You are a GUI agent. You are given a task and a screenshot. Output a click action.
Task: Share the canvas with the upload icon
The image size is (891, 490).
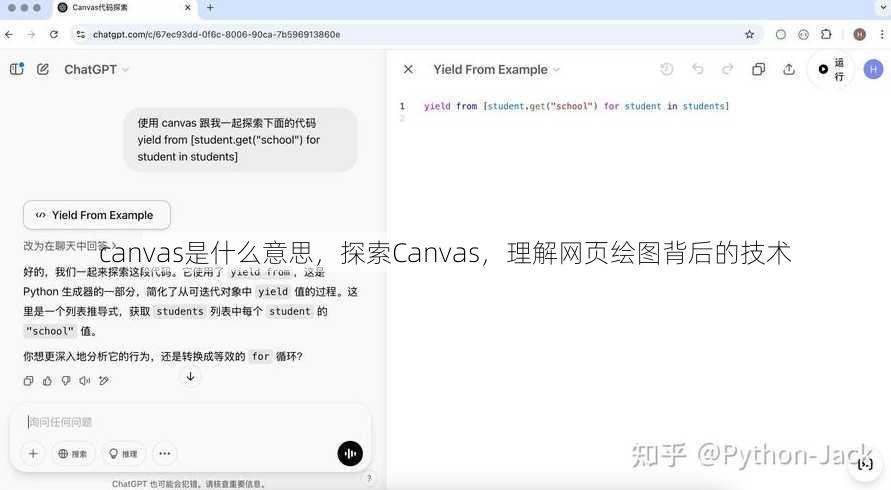789,69
